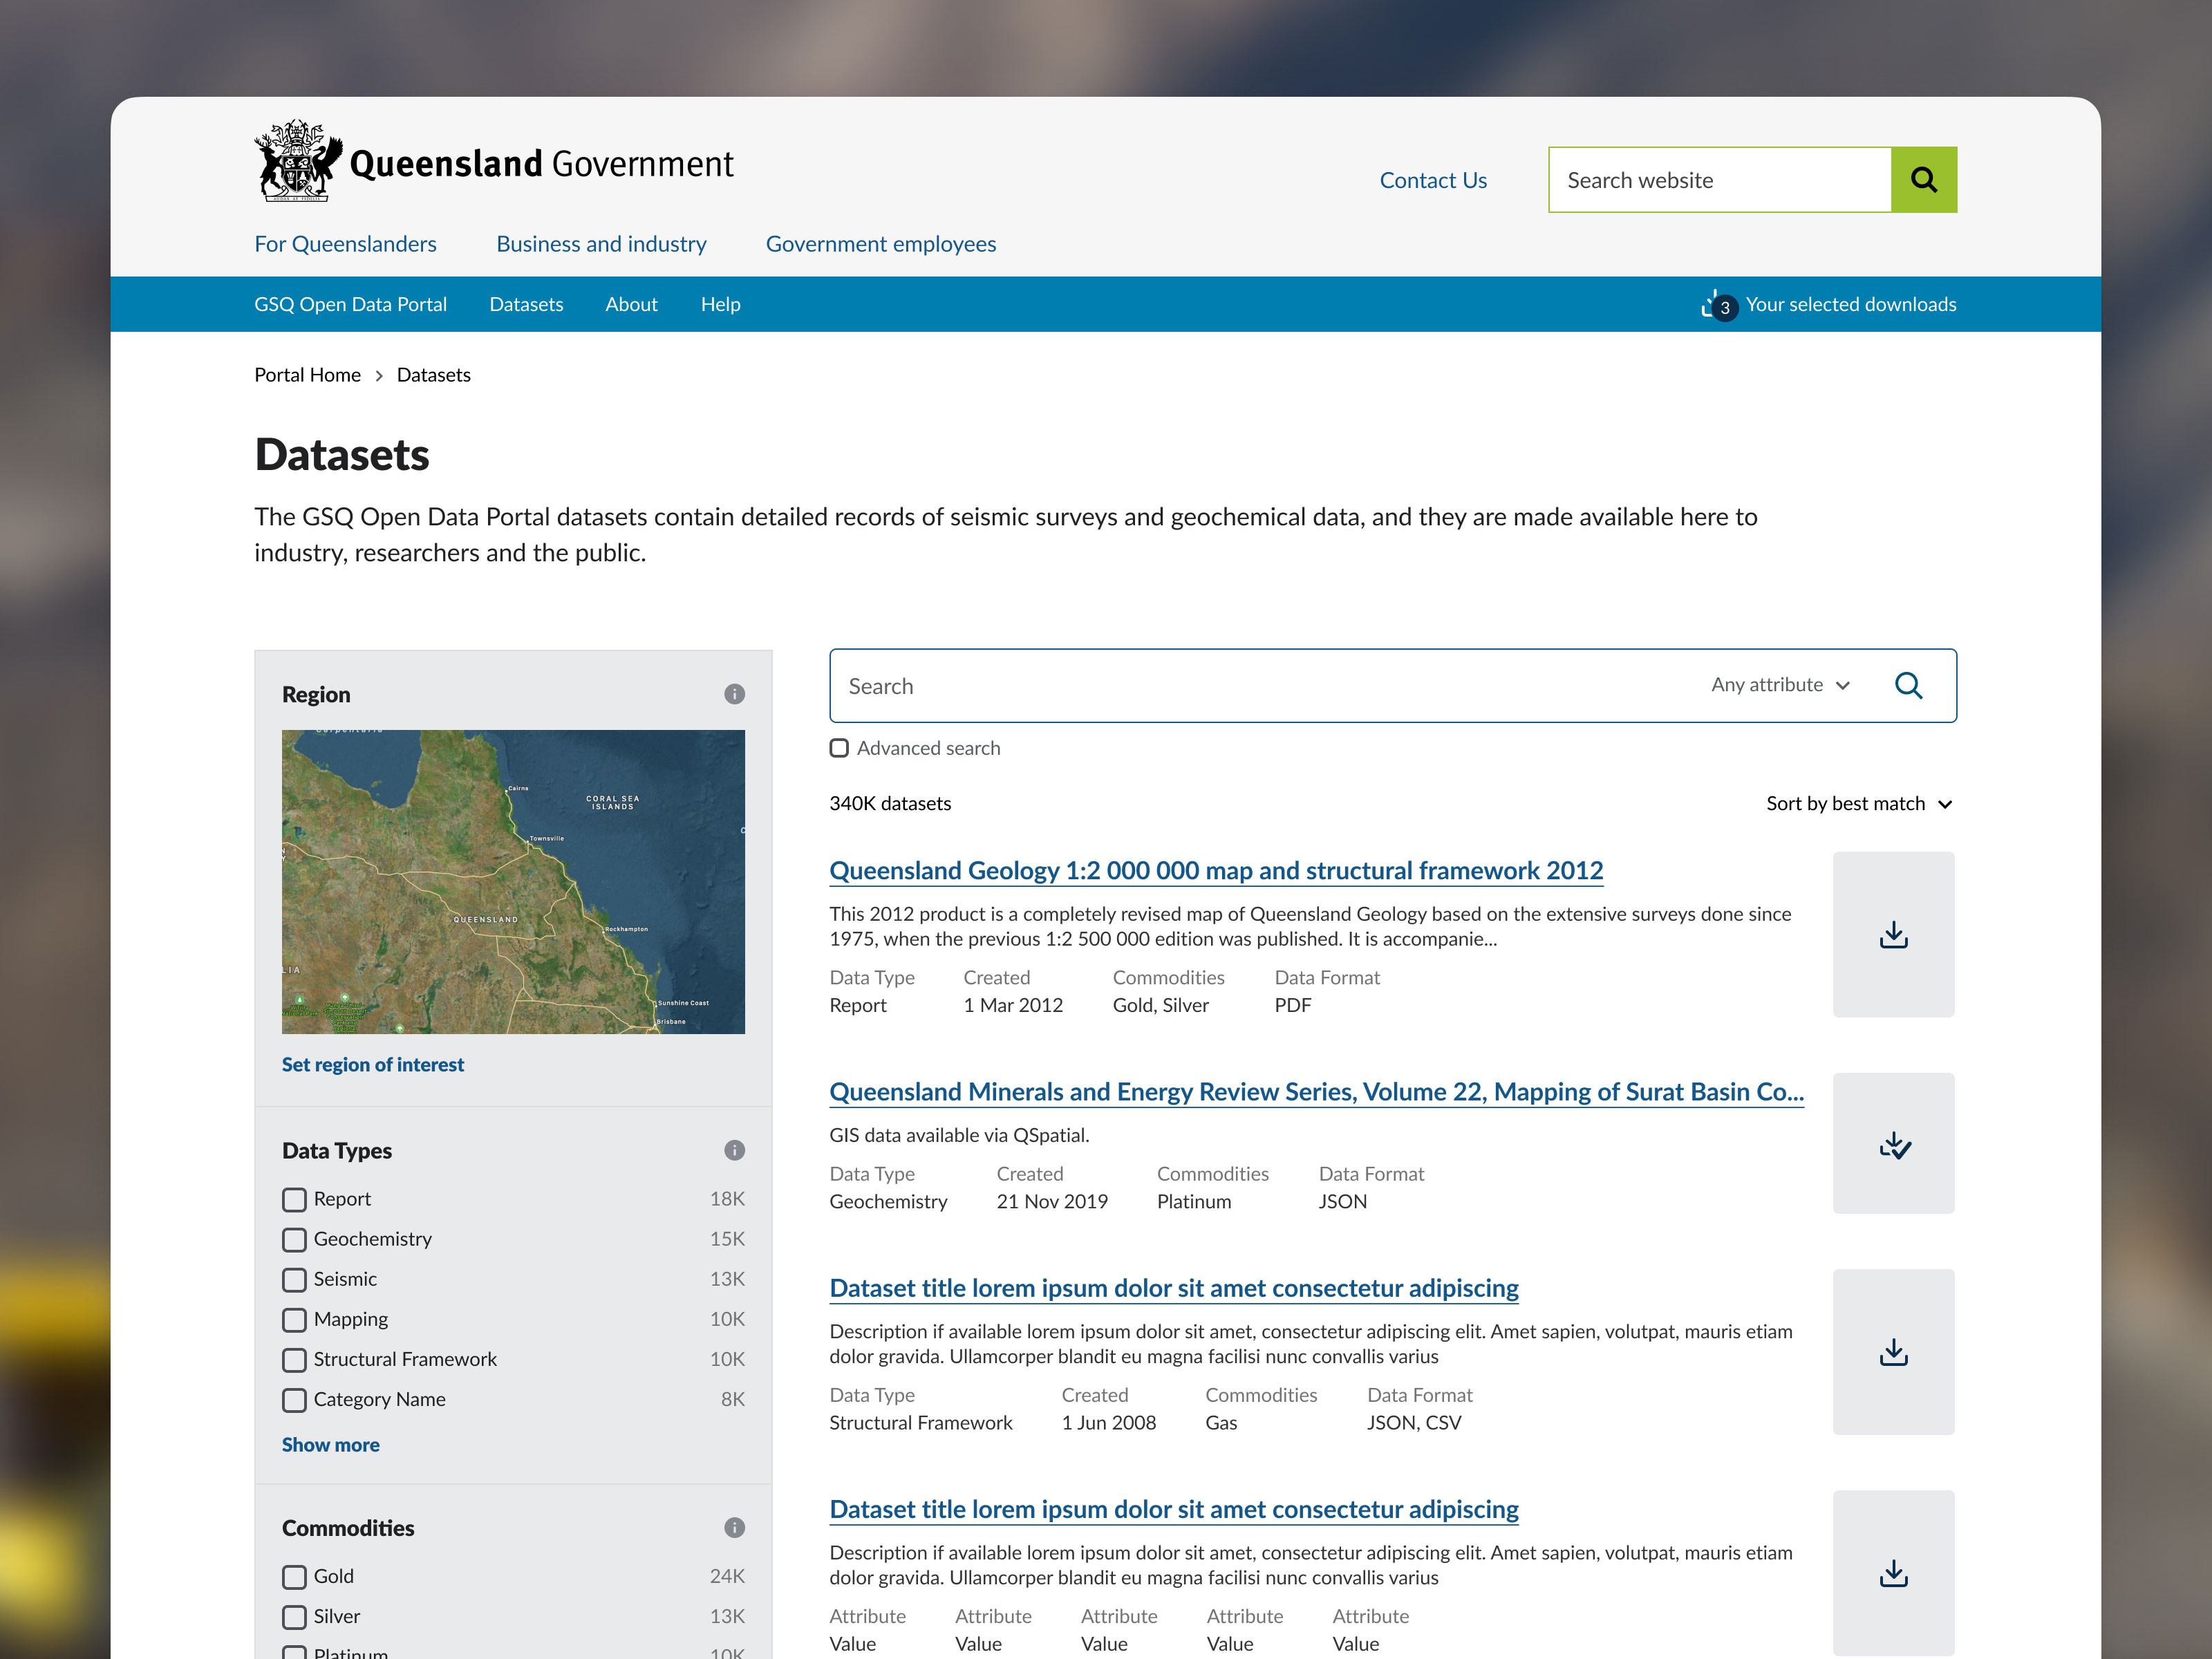
Task: Download the Structural Framework lorem ipsum dataset
Action: pyautogui.click(x=1893, y=1352)
